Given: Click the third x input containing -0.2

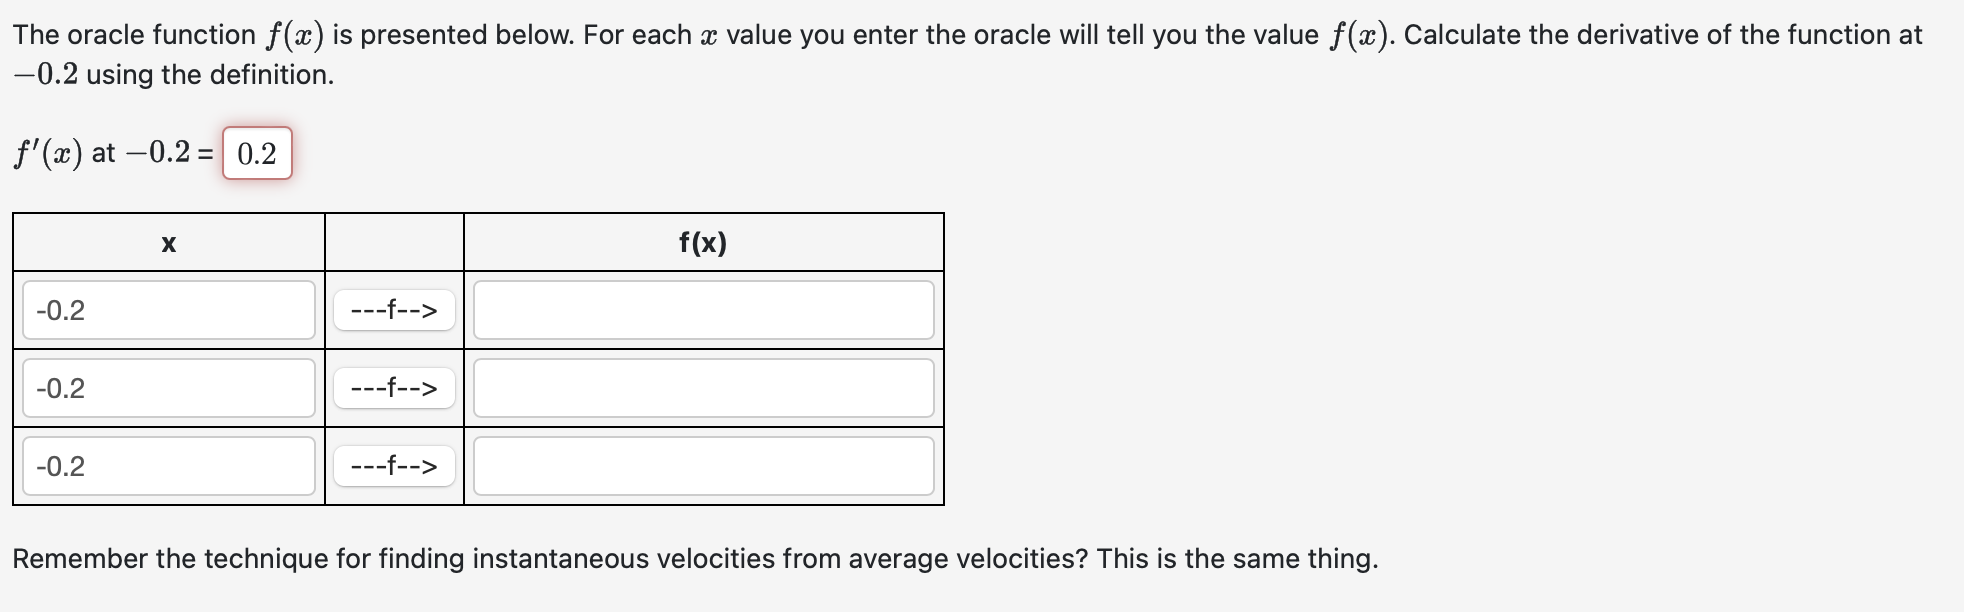Looking at the screenshot, I should point(168,466).
